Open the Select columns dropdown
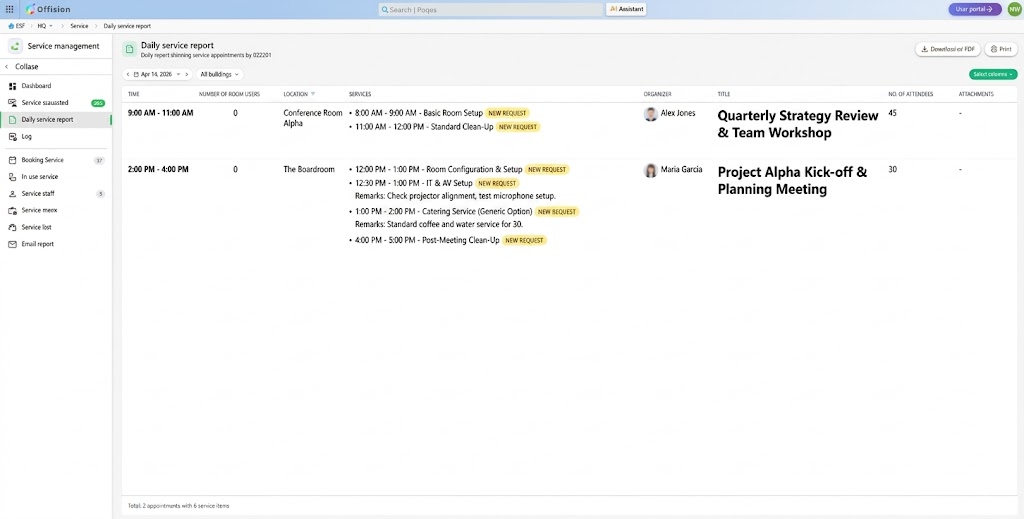This screenshot has width=1024, height=519. click(x=992, y=74)
